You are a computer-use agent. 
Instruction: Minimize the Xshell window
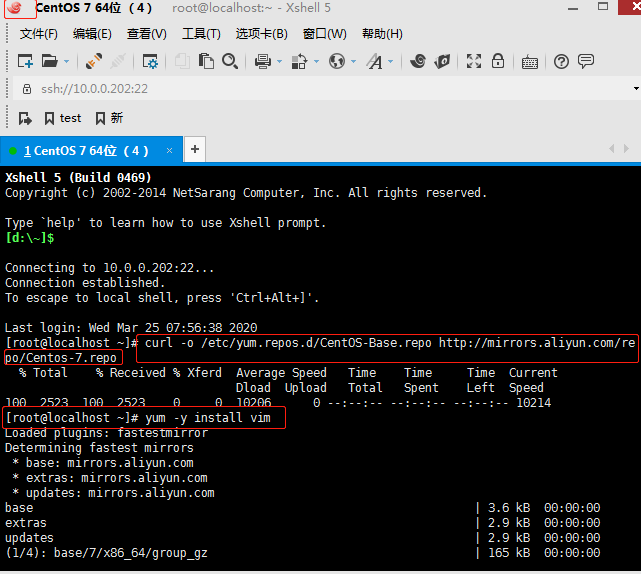click(x=573, y=8)
